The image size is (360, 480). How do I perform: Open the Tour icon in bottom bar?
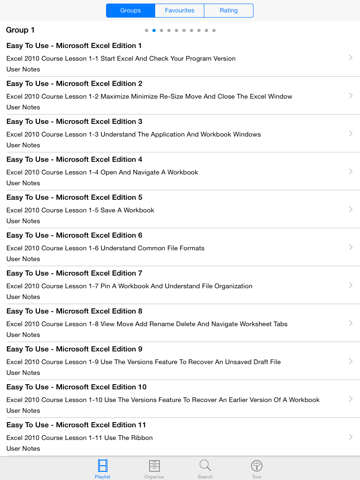tap(257, 466)
